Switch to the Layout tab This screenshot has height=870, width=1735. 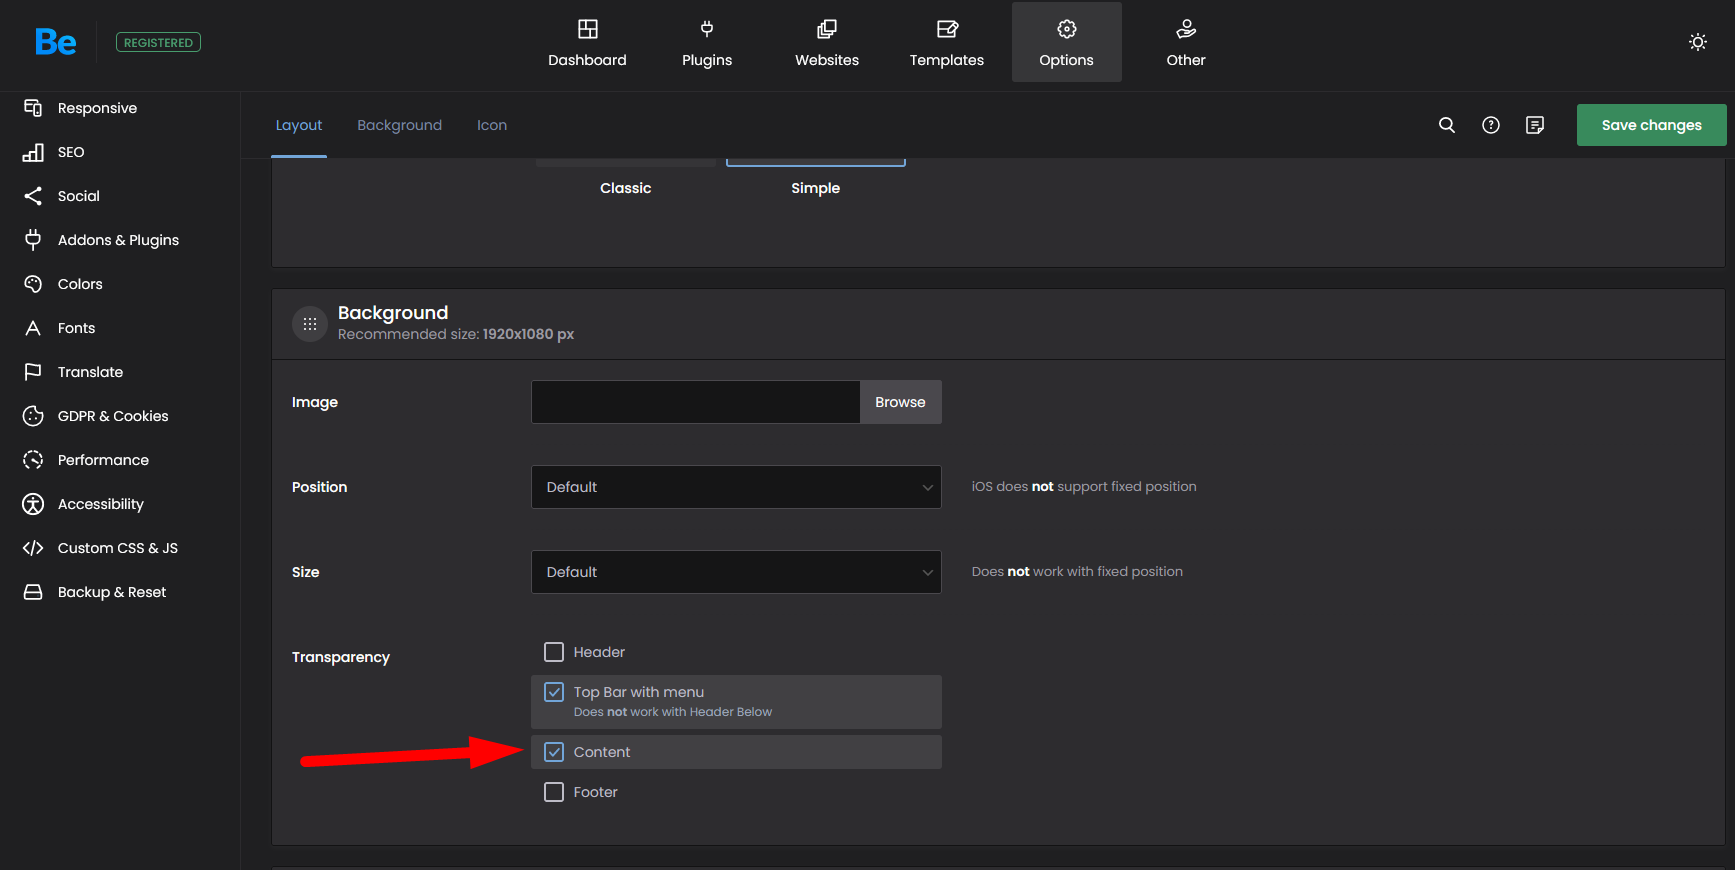pyautogui.click(x=299, y=125)
